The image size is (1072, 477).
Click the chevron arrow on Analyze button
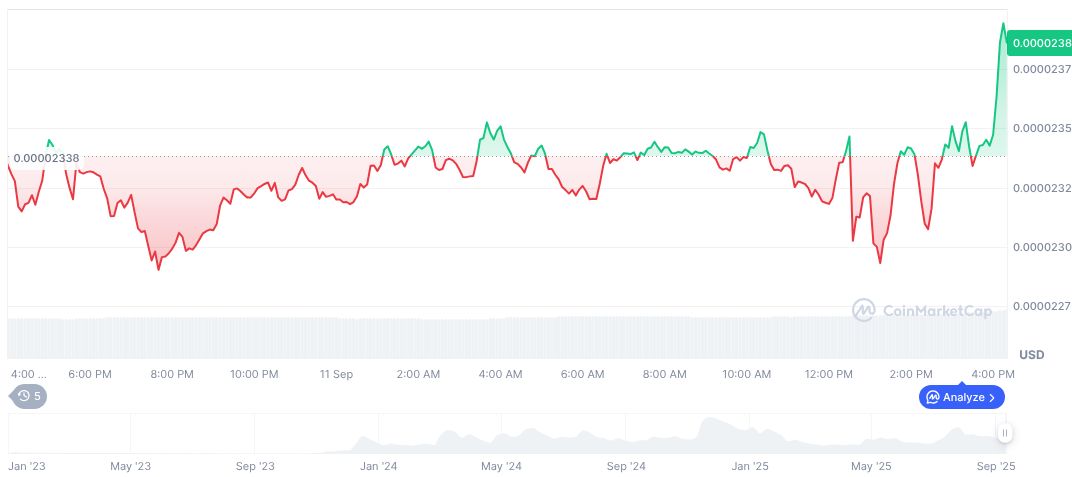pos(991,397)
